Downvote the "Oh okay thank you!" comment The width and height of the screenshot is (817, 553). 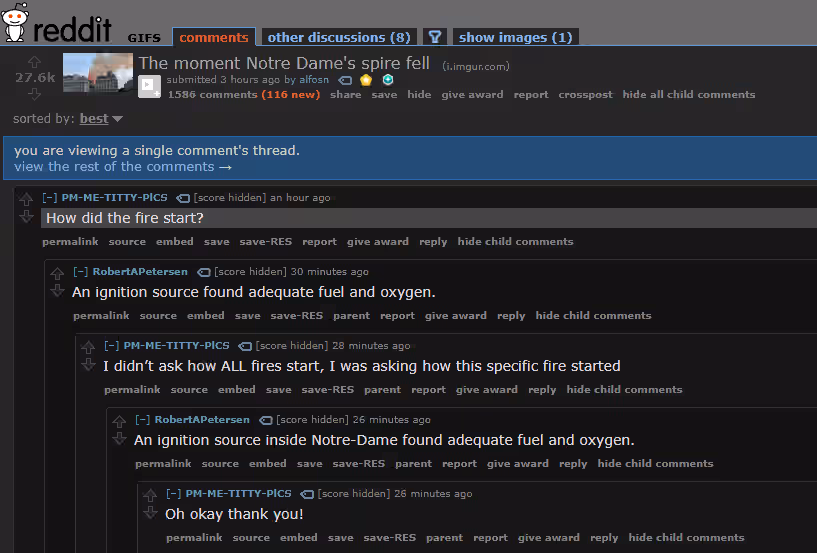pos(150,513)
